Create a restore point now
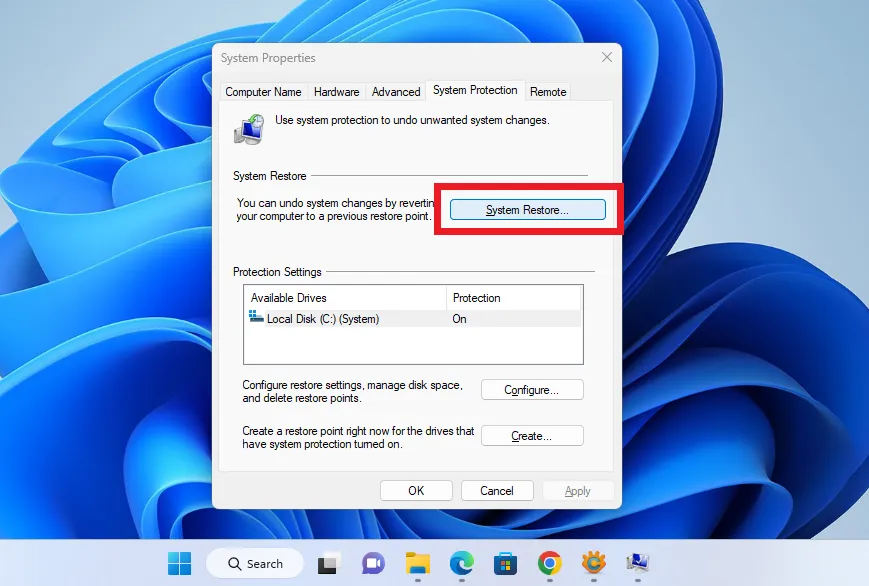The image size is (869, 586). [x=532, y=435]
